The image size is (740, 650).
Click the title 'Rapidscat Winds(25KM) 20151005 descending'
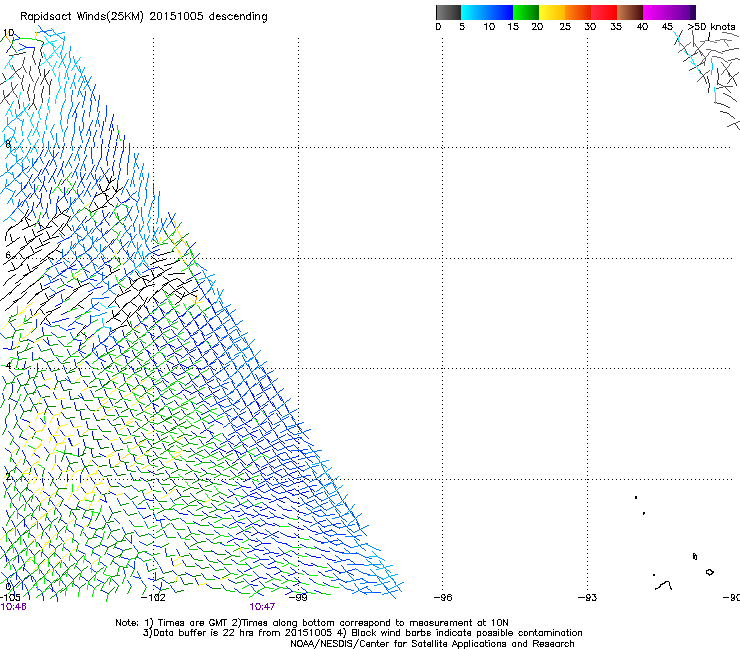pos(143,17)
